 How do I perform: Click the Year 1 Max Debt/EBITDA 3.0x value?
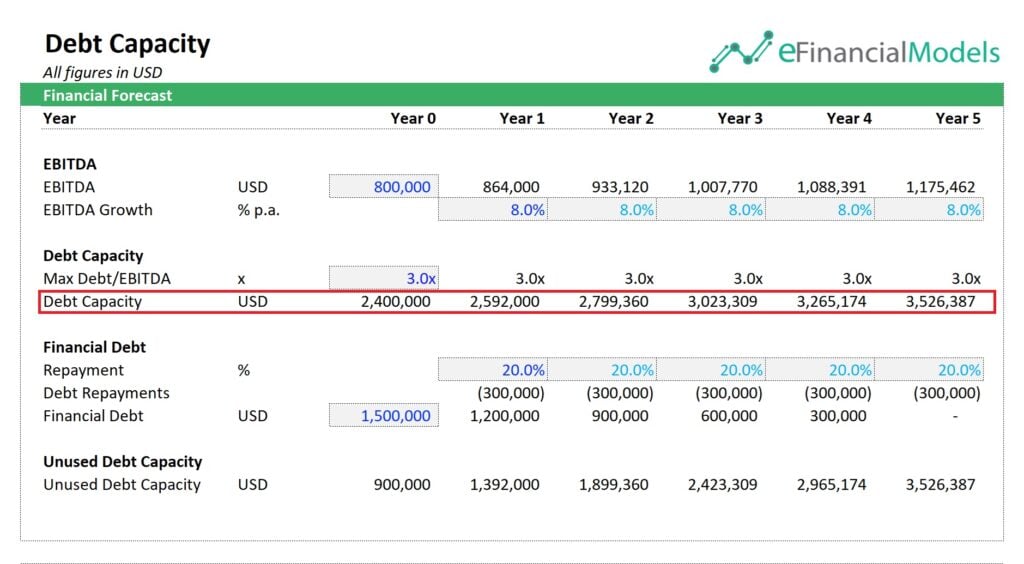(x=530, y=279)
